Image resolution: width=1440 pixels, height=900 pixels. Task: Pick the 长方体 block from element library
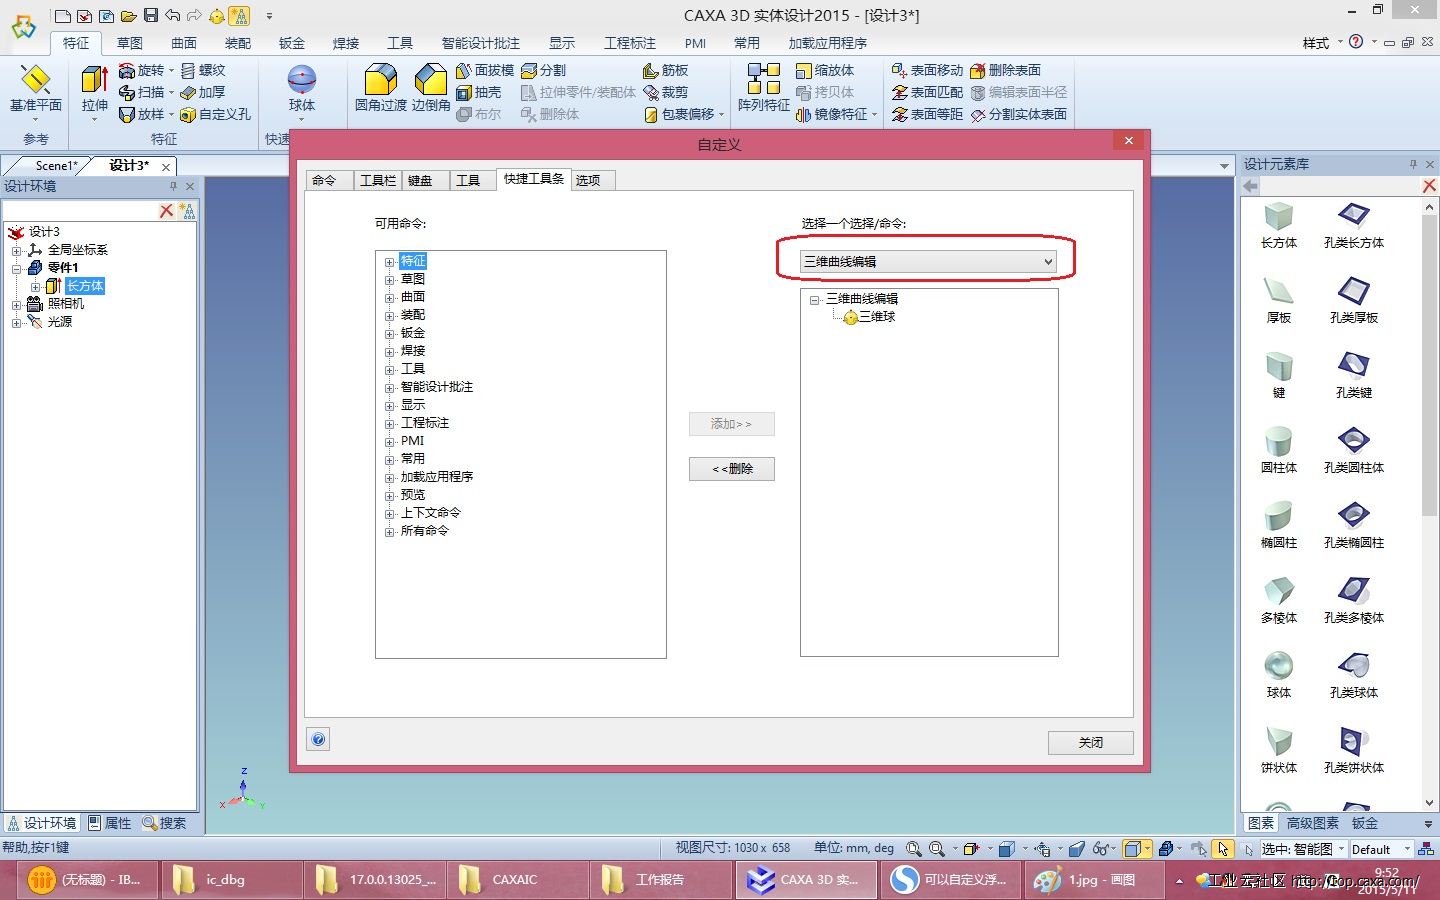1279,226
